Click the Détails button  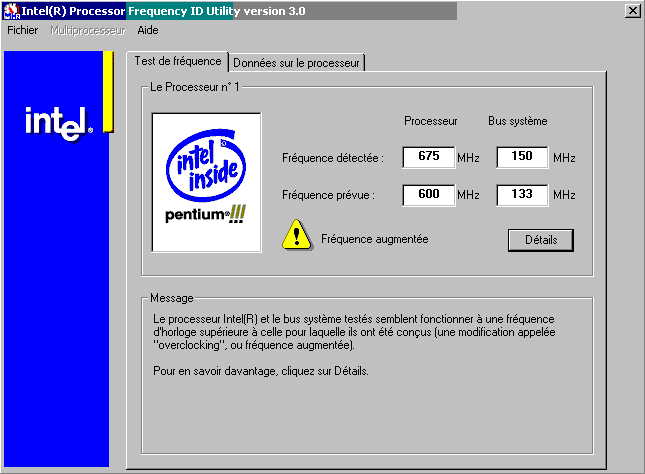click(541, 240)
